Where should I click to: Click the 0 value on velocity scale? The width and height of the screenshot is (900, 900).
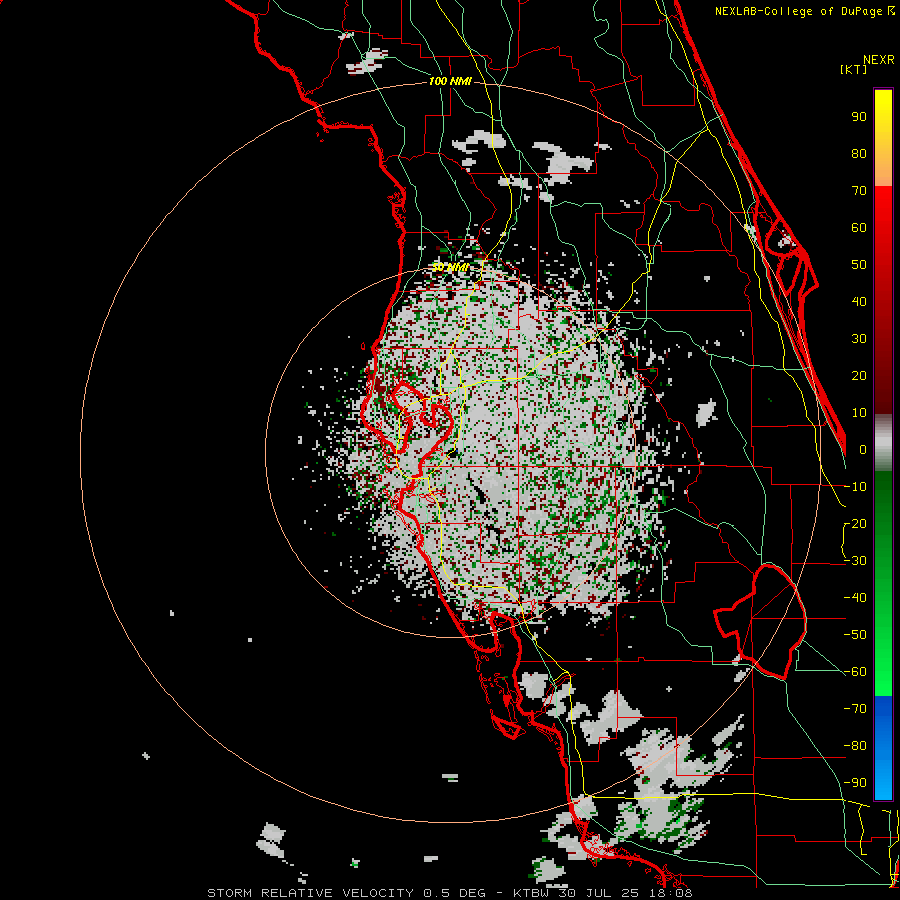[x=863, y=449]
